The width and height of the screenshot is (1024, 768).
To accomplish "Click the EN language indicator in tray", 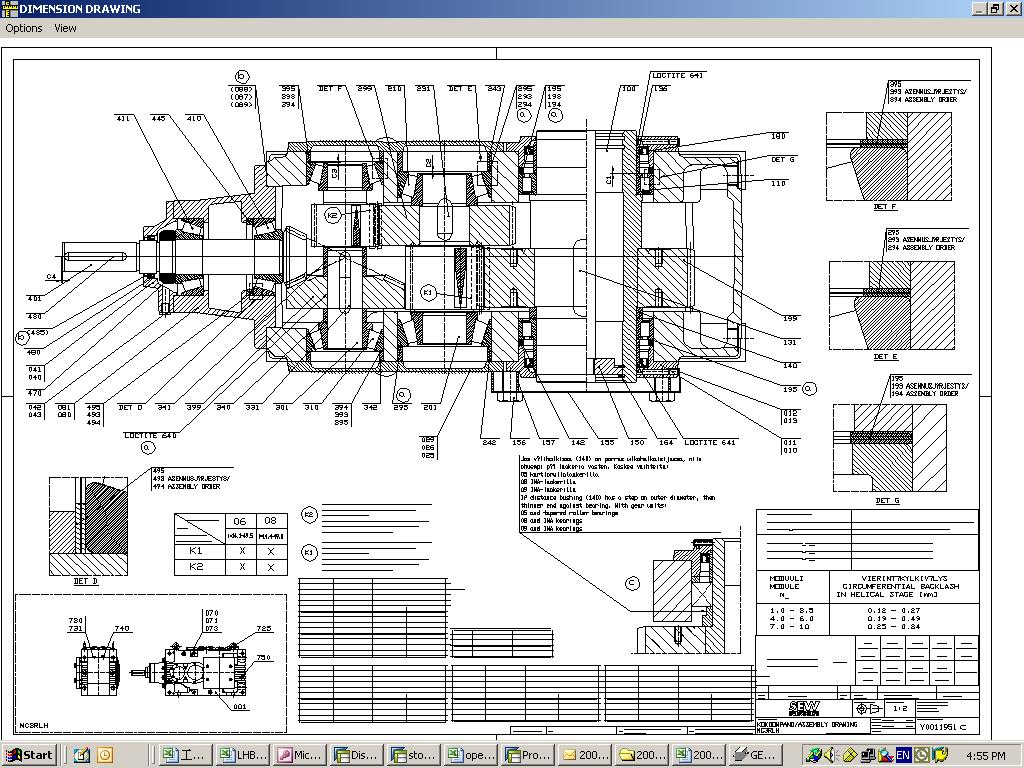I will pyautogui.click(x=903, y=755).
